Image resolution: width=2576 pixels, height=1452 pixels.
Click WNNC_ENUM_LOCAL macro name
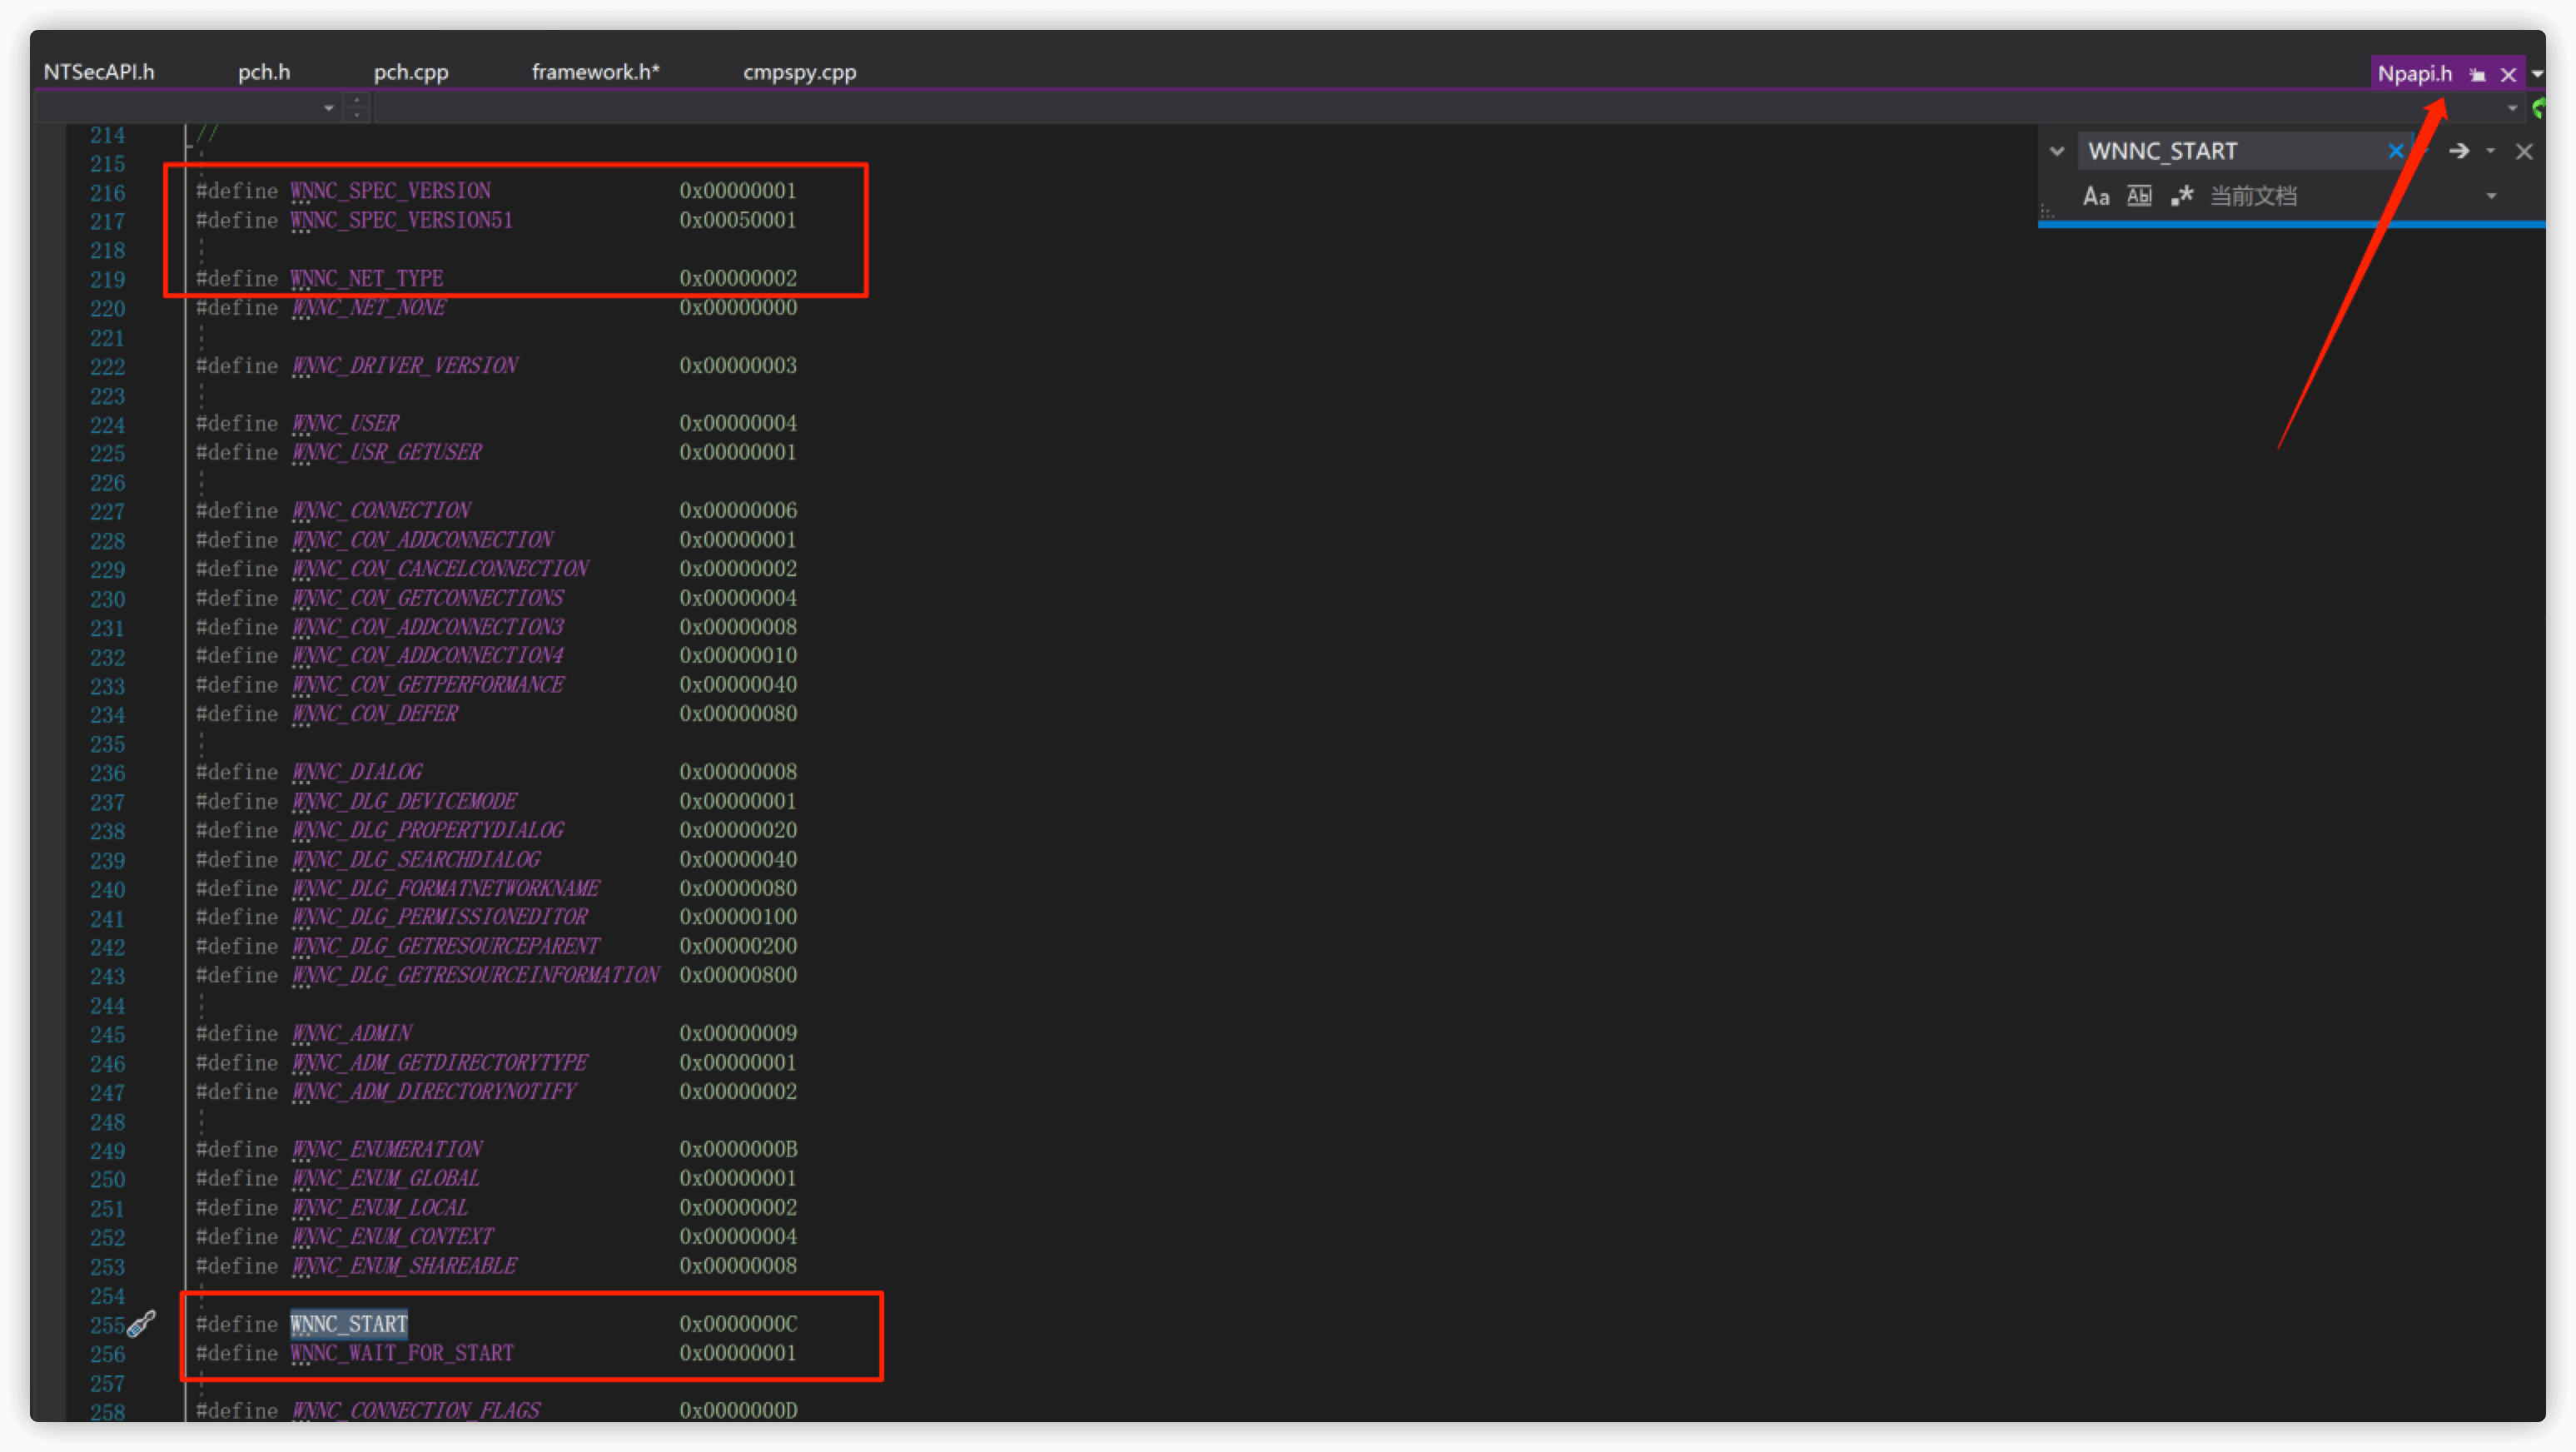(x=379, y=1207)
